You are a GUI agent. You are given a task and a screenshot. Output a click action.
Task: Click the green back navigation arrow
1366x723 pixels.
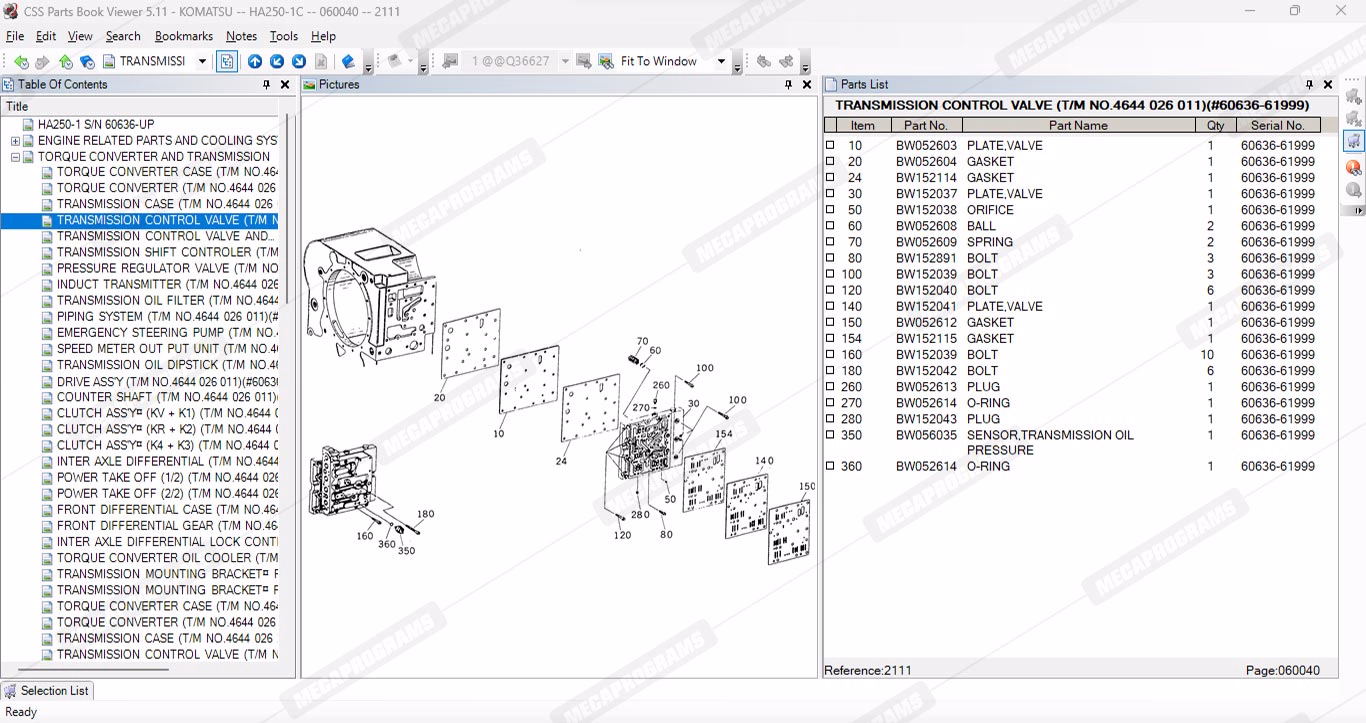point(21,62)
